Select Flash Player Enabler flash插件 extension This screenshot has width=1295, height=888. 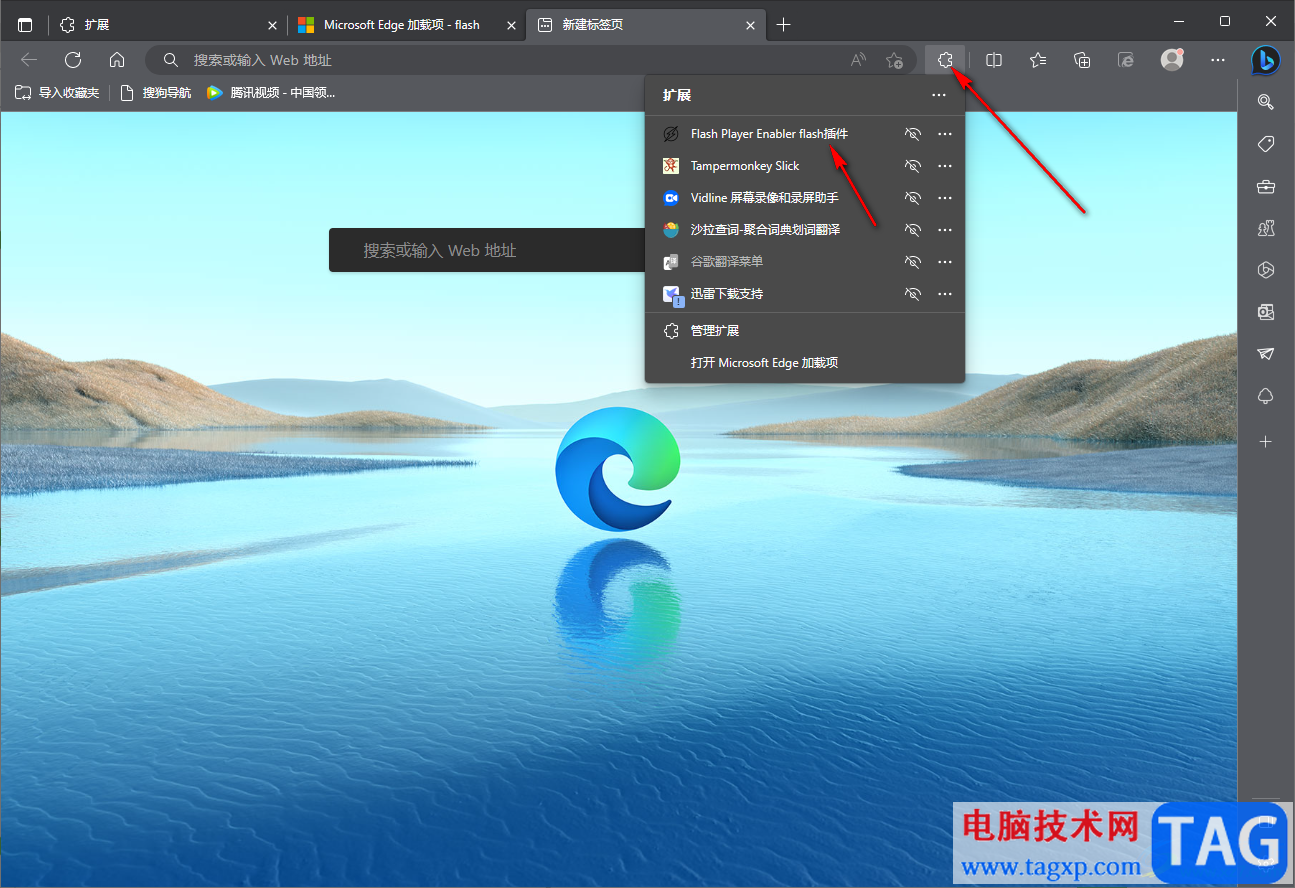(x=770, y=134)
